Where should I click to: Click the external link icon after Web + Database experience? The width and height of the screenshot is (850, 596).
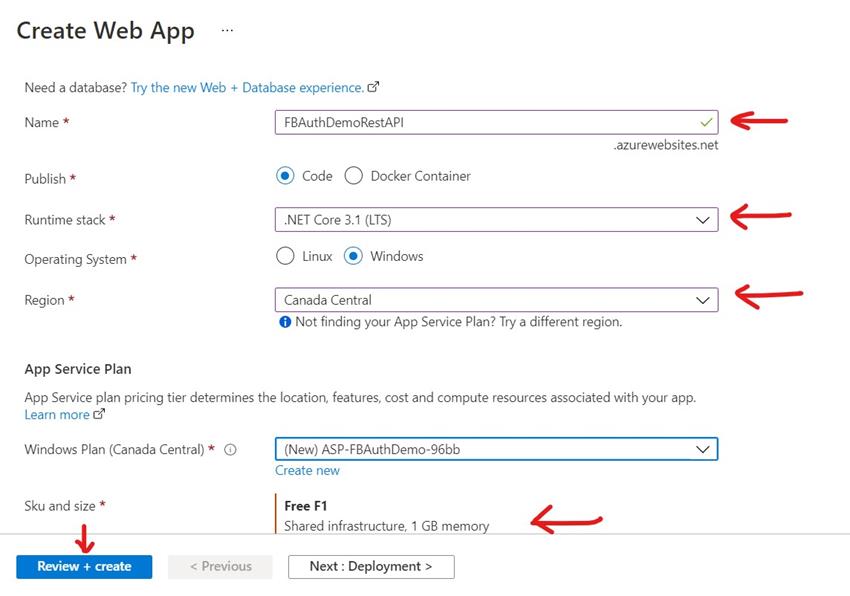click(x=373, y=87)
